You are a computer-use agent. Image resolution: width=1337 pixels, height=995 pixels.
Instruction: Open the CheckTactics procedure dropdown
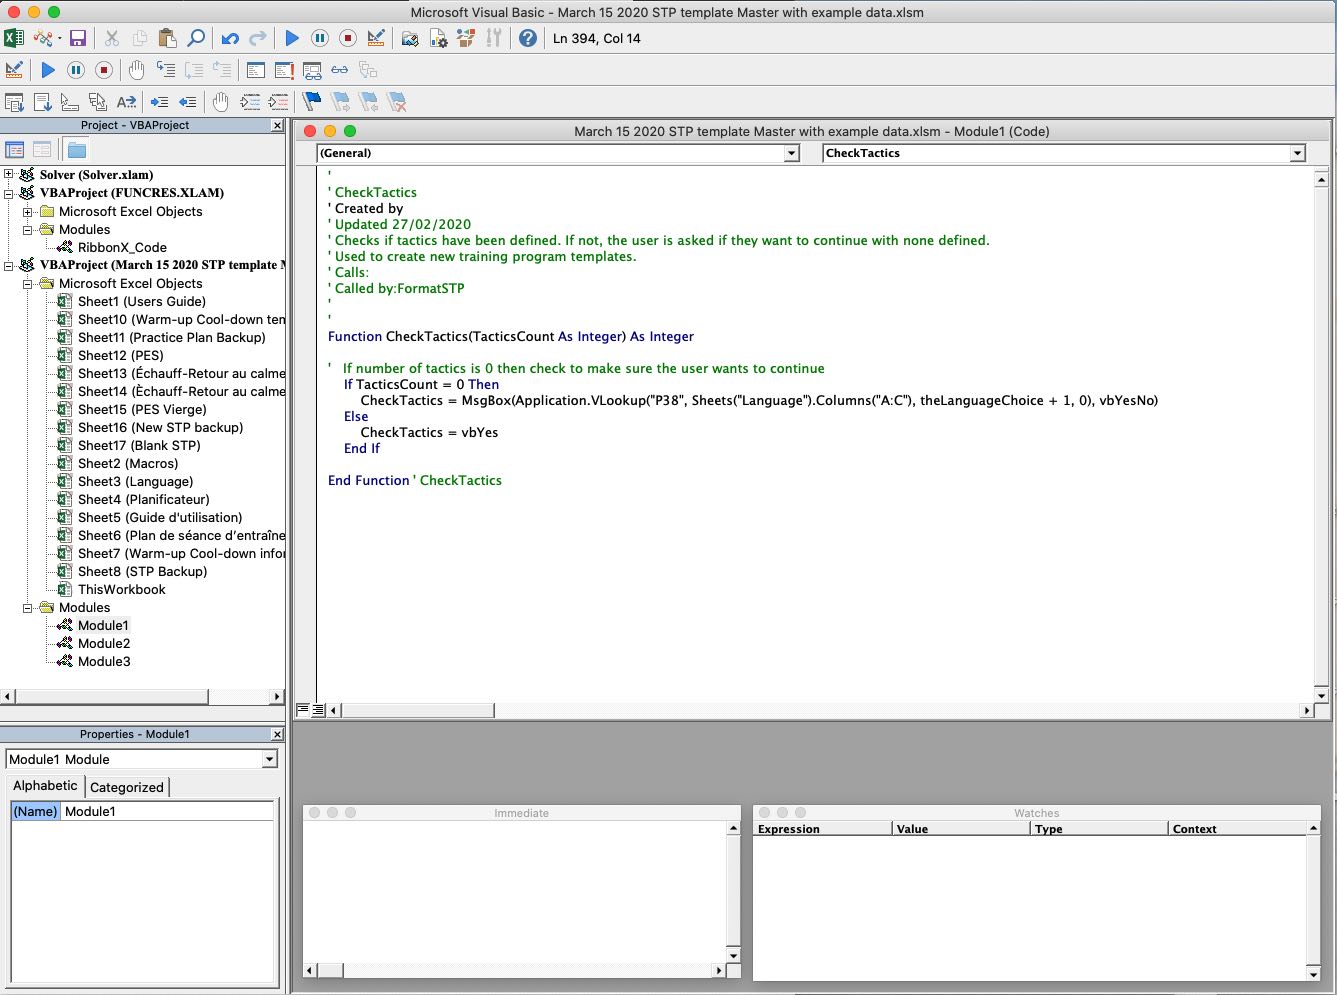coord(1297,153)
